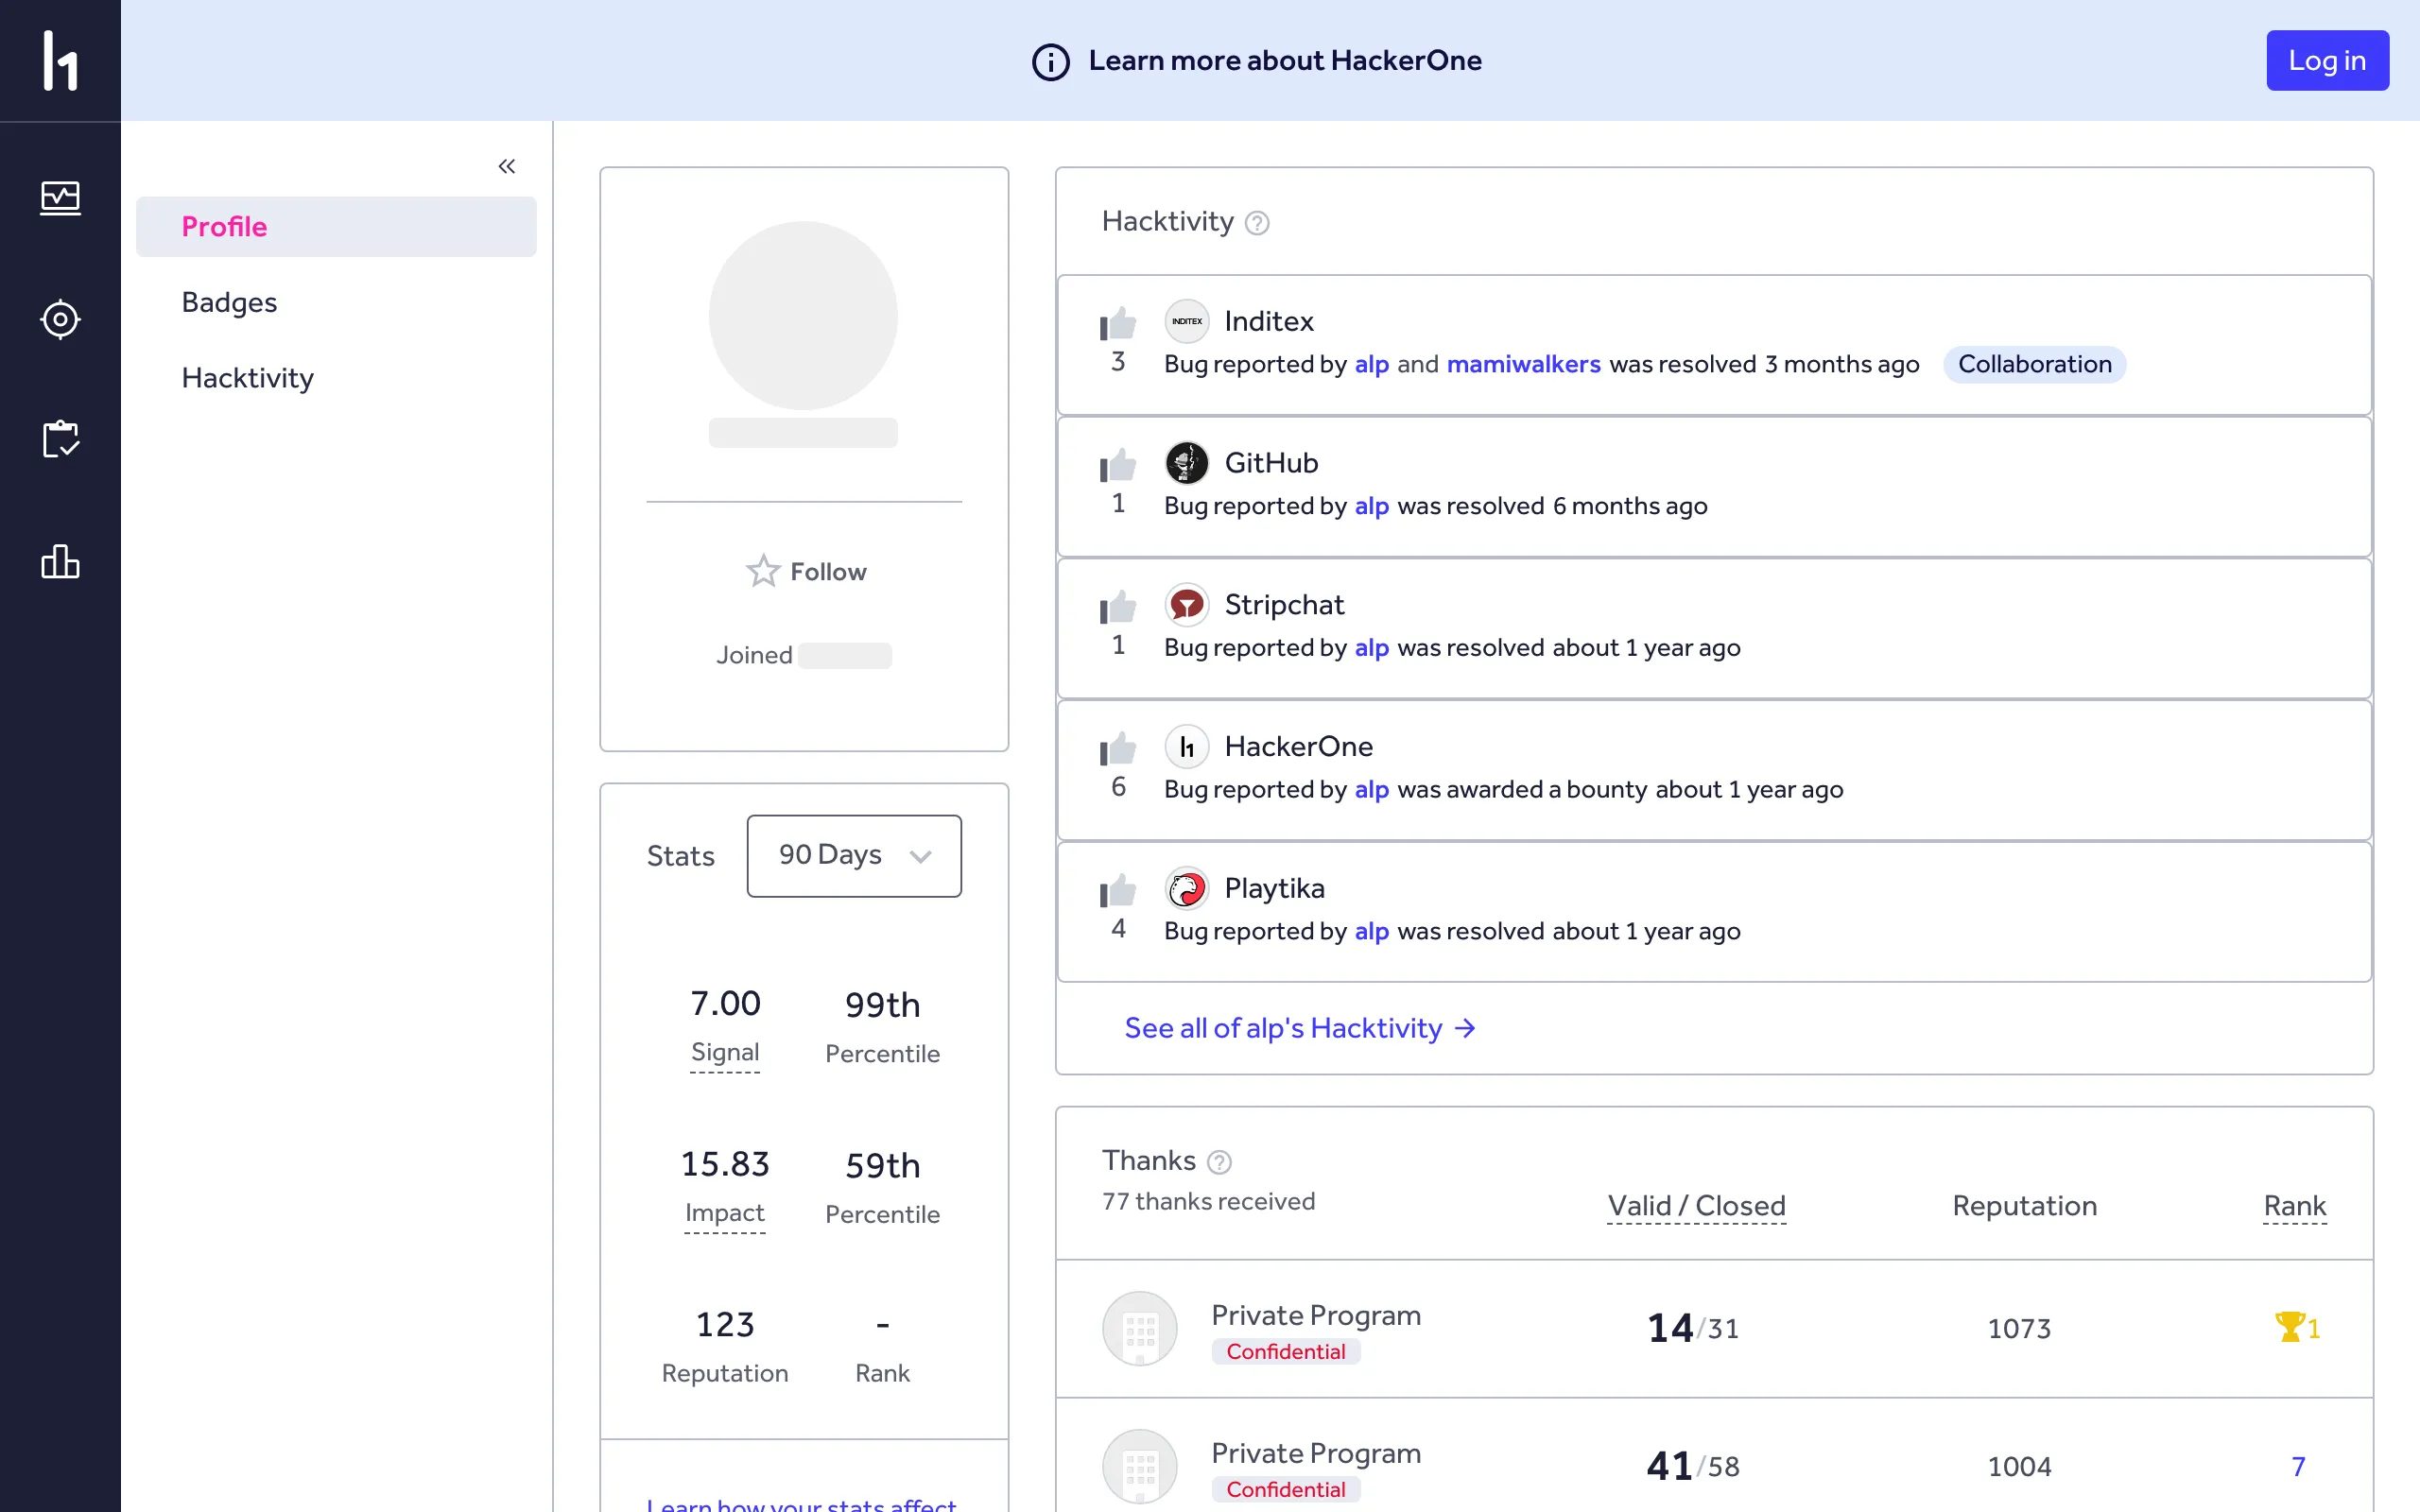2420x1512 pixels.
Task: Open the target crosshair sidebar icon
Action: pyautogui.click(x=60, y=319)
